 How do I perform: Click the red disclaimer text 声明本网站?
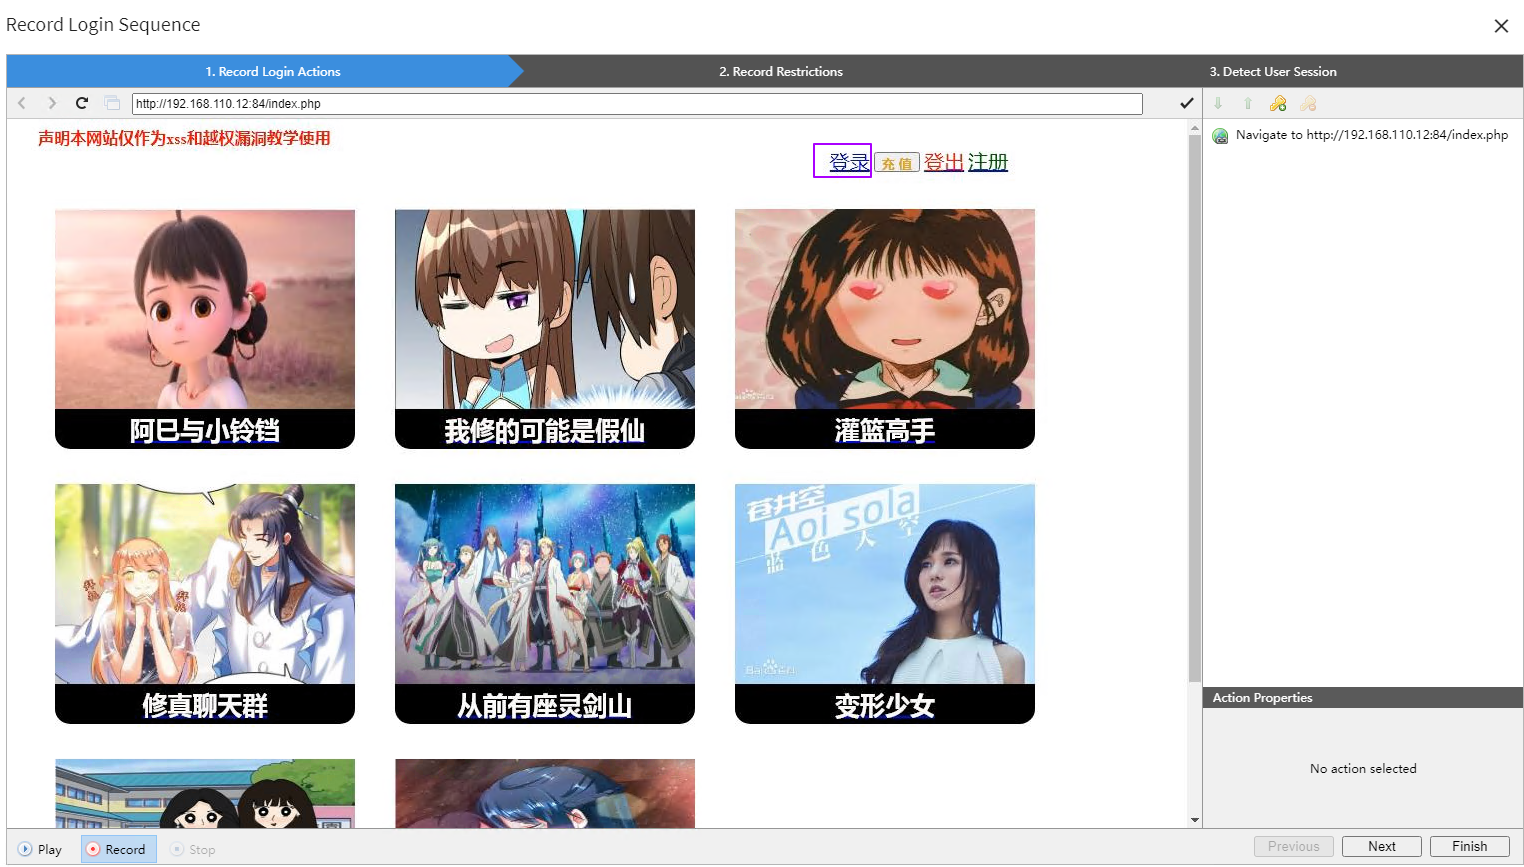click(x=184, y=138)
